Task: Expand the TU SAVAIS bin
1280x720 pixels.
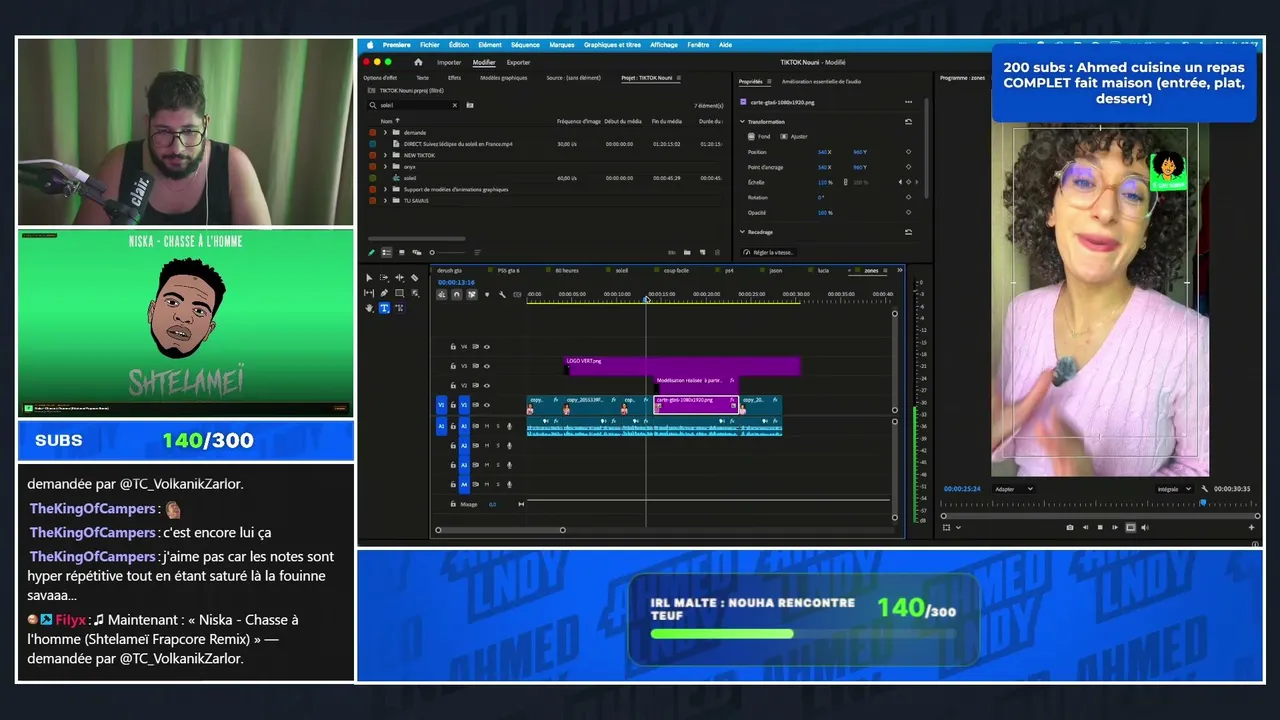Action: pos(385,200)
